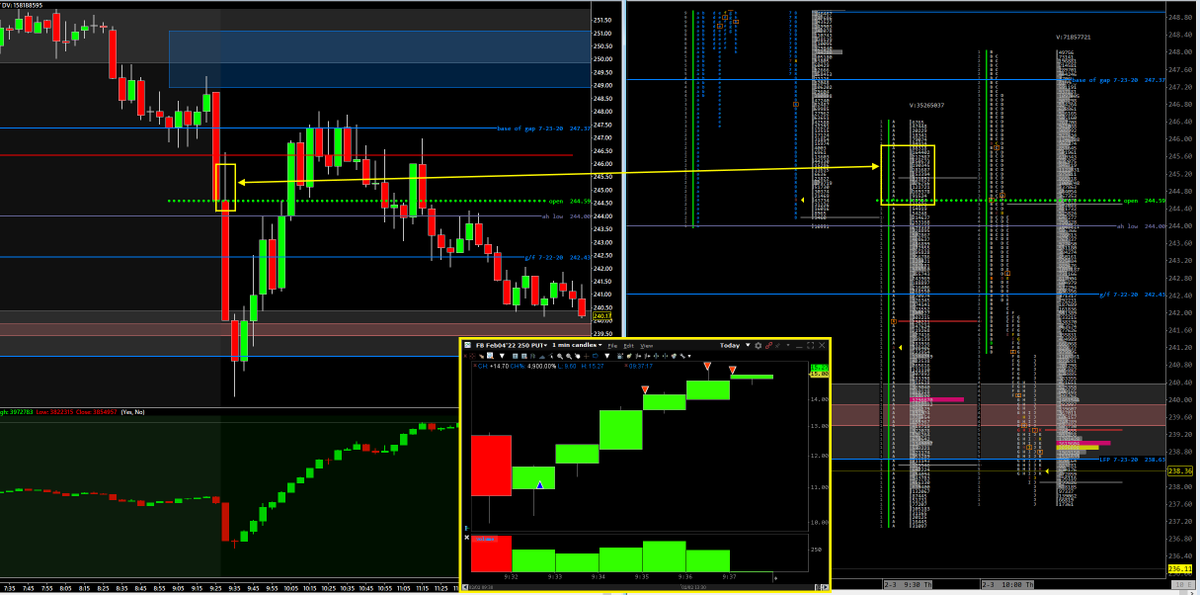The width and height of the screenshot is (1200, 595).
Task: Click the magnifier-on-page icon in the option chart toolbar
Action: pos(490,356)
